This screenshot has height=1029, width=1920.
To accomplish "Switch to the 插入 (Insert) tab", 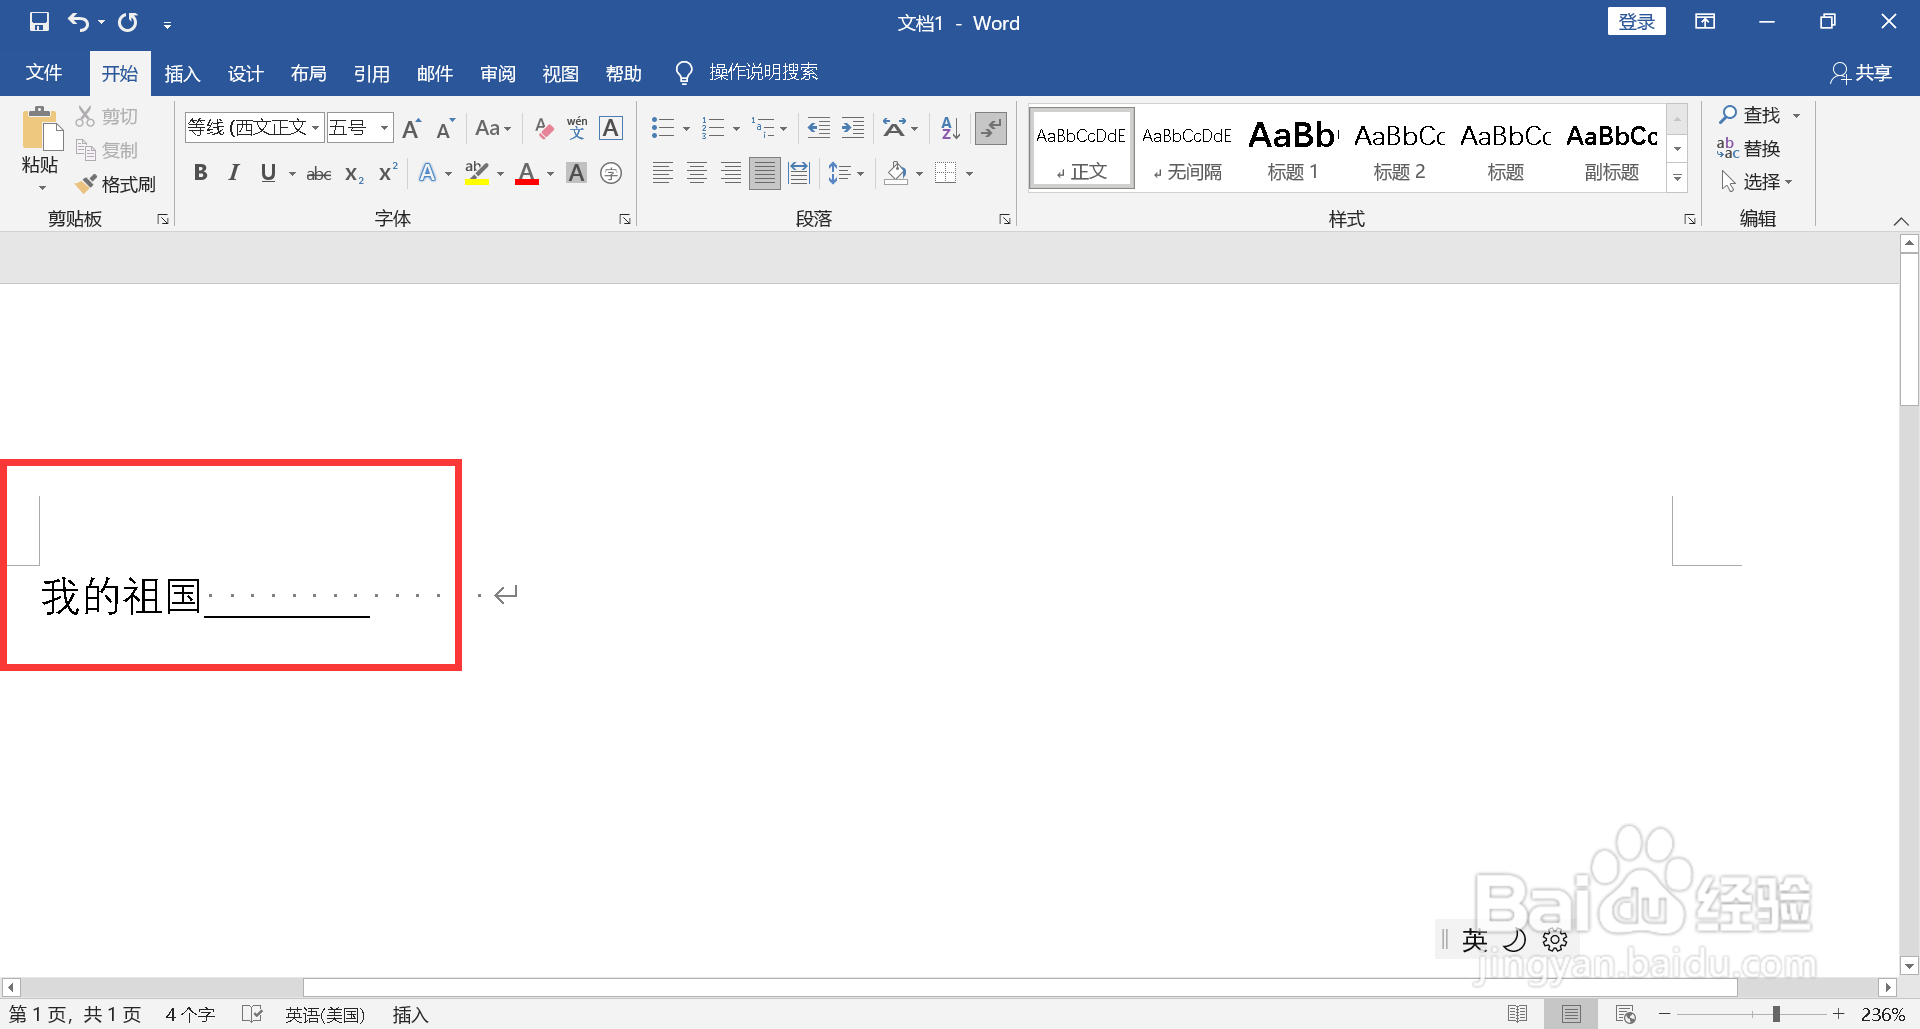I will point(182,73).
